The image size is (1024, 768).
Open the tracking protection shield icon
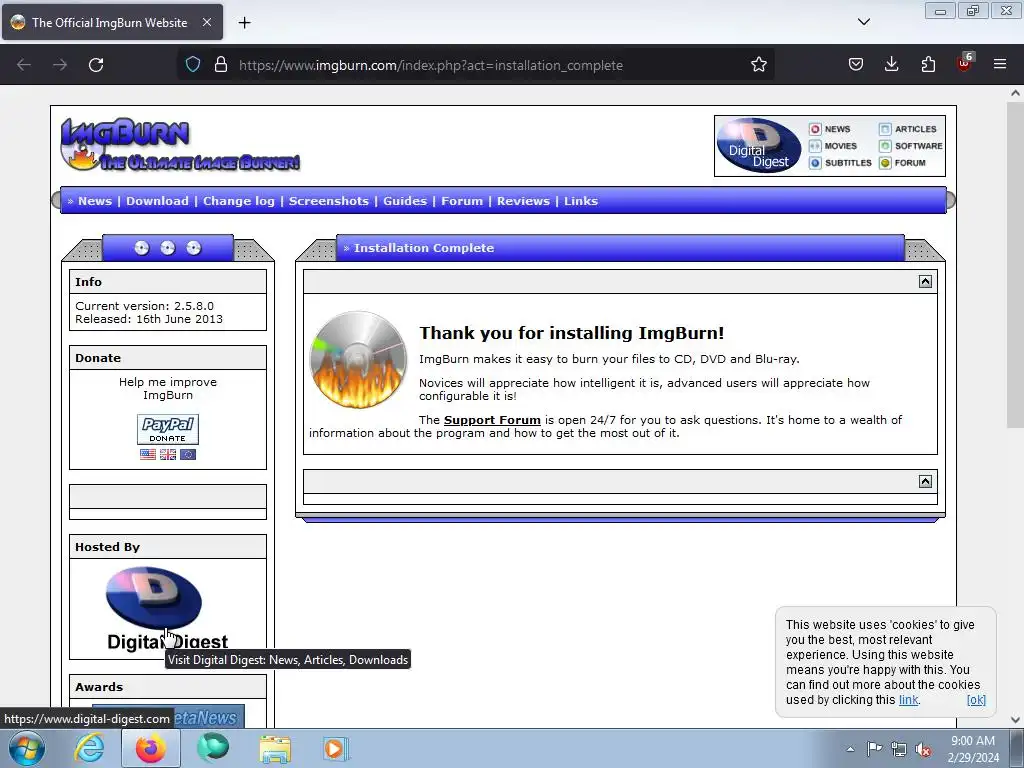[193, 65]
